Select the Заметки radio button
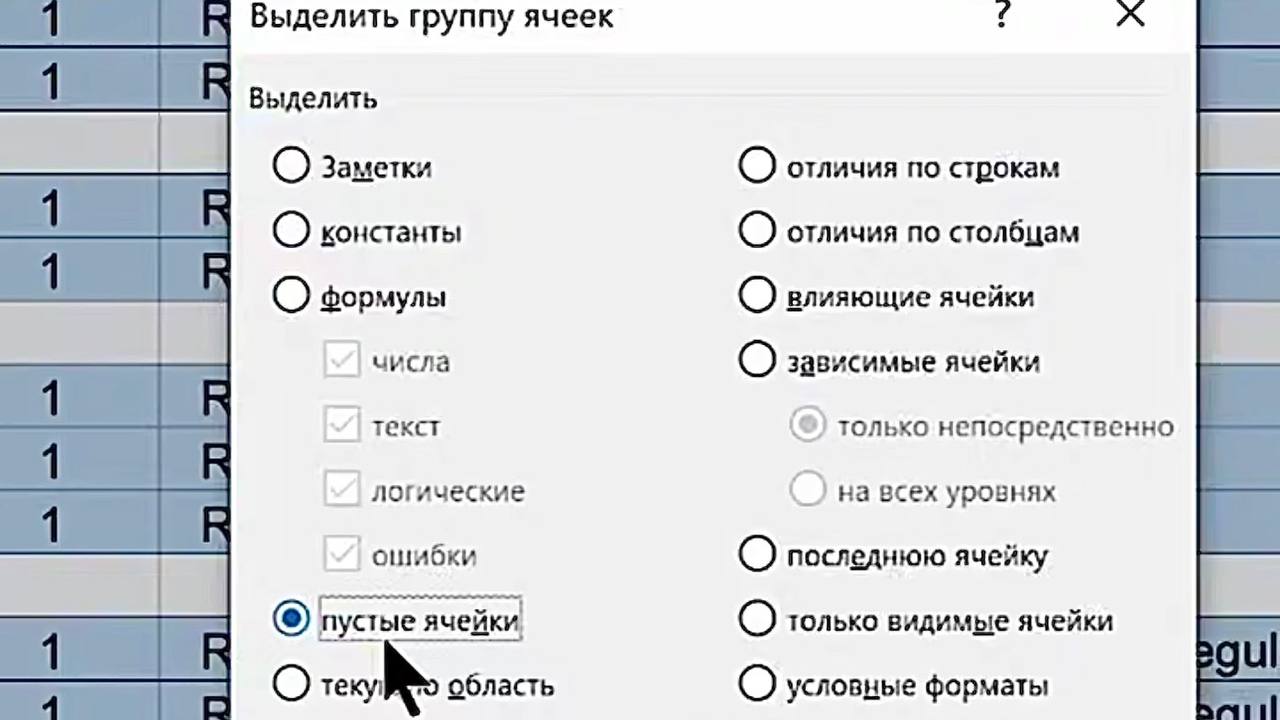 [x=291, y=166]
